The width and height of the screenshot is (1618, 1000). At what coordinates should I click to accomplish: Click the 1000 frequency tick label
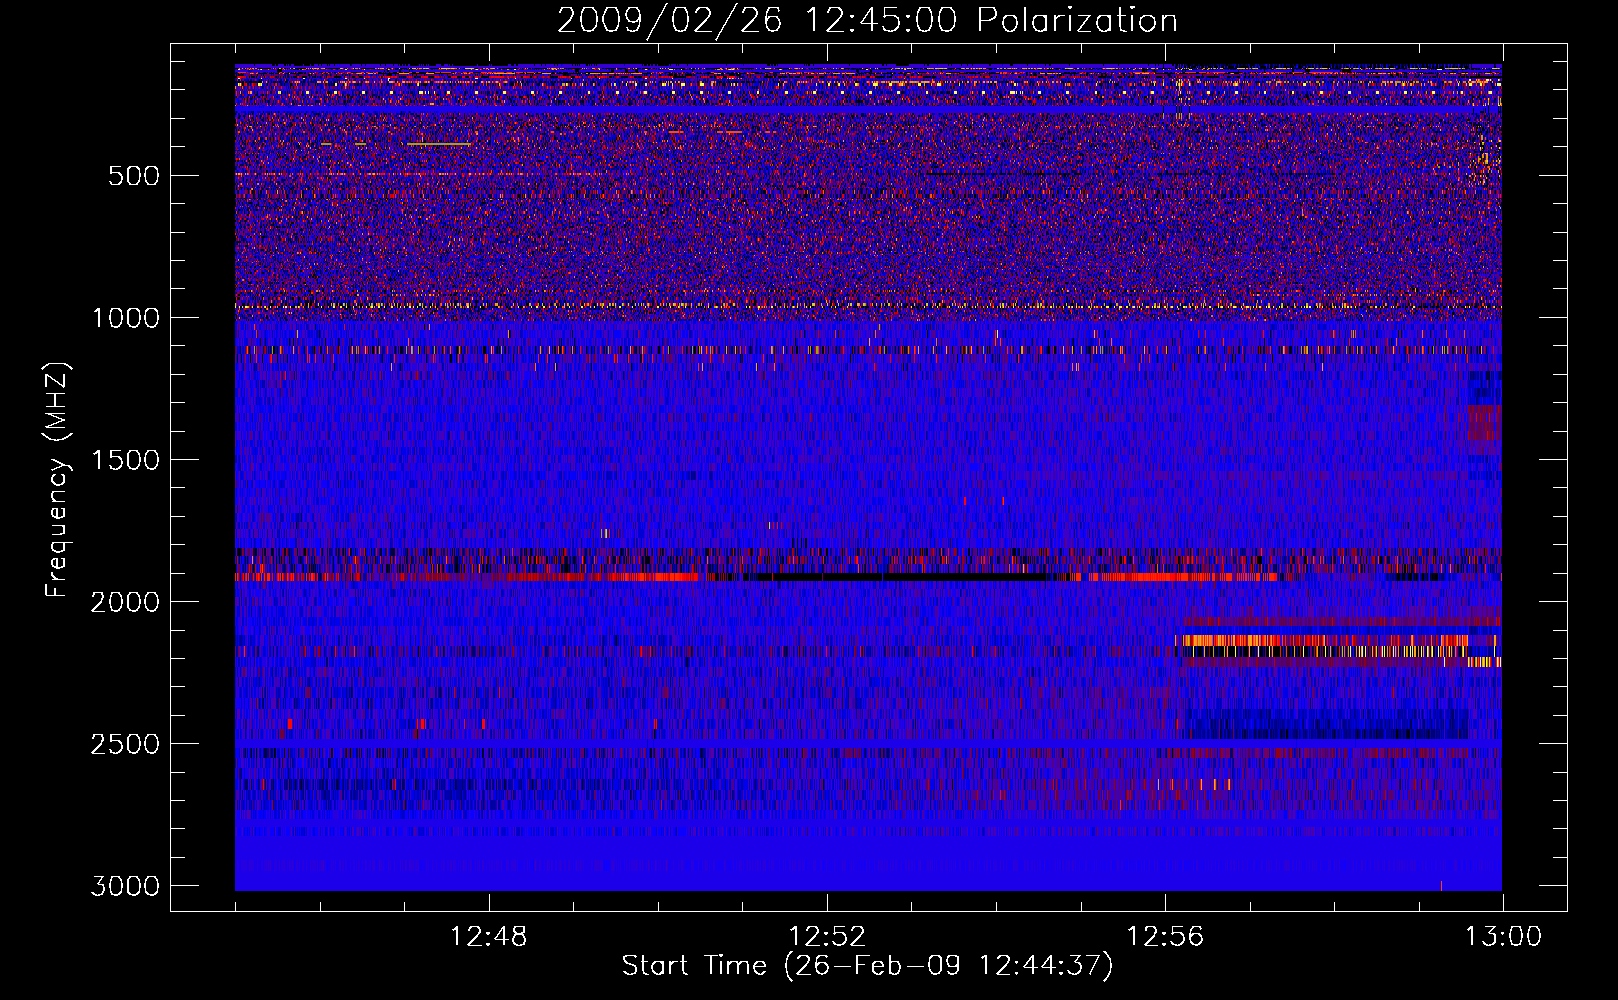126,318
